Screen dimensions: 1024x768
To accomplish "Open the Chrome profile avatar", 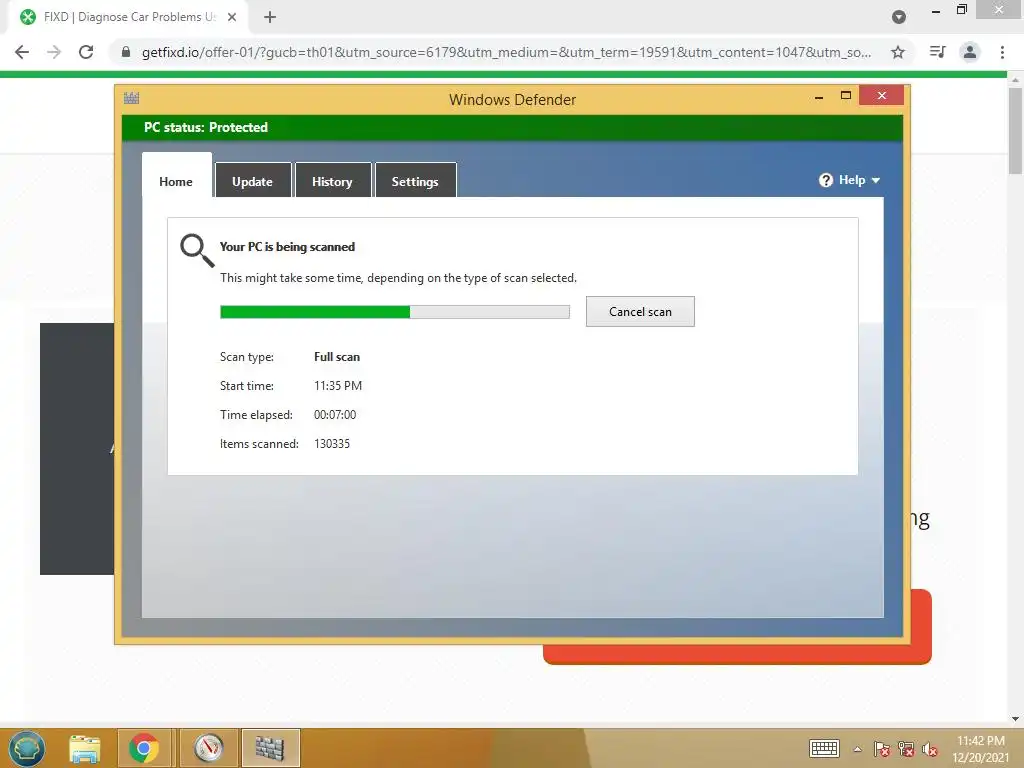I will point(970,52).
